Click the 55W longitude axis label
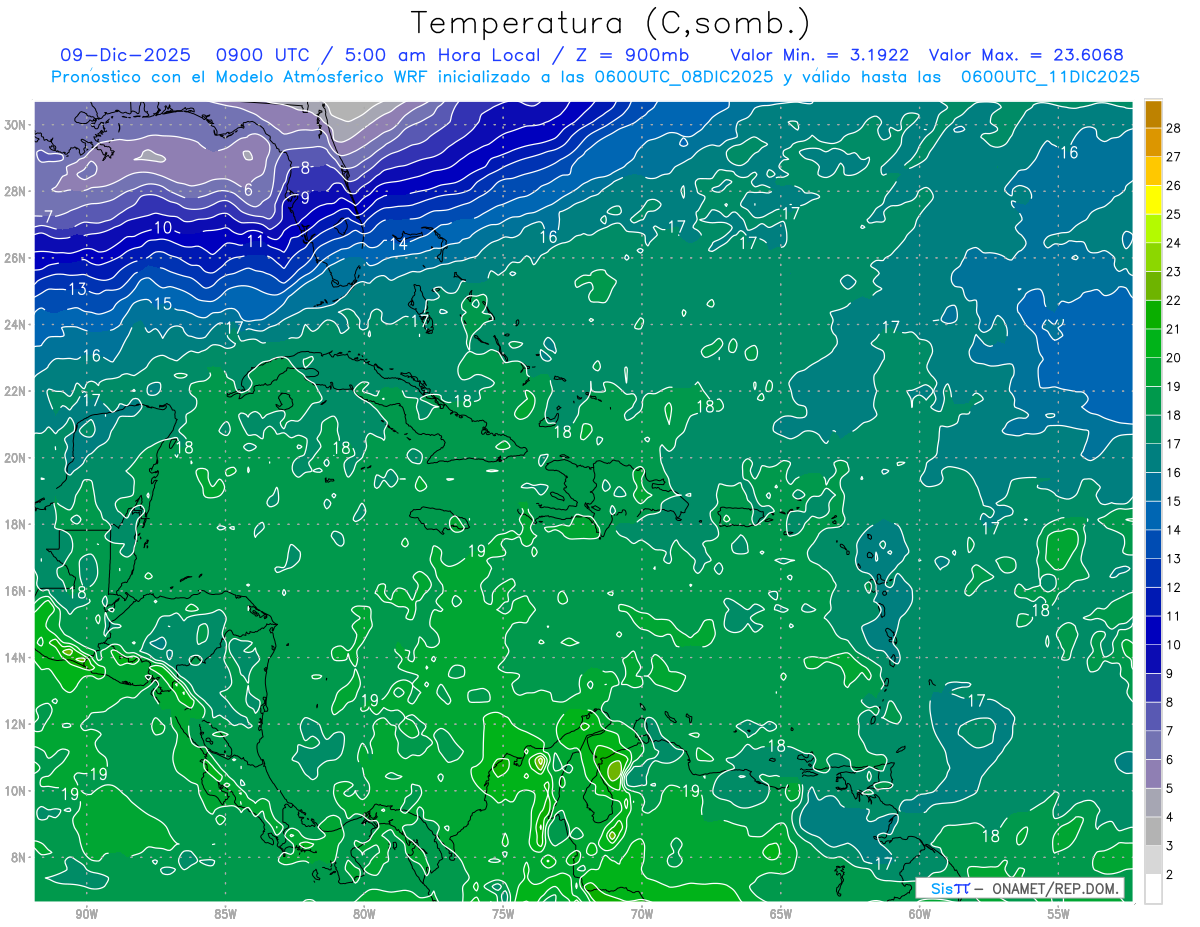1200x927 pixels. 1059,914
